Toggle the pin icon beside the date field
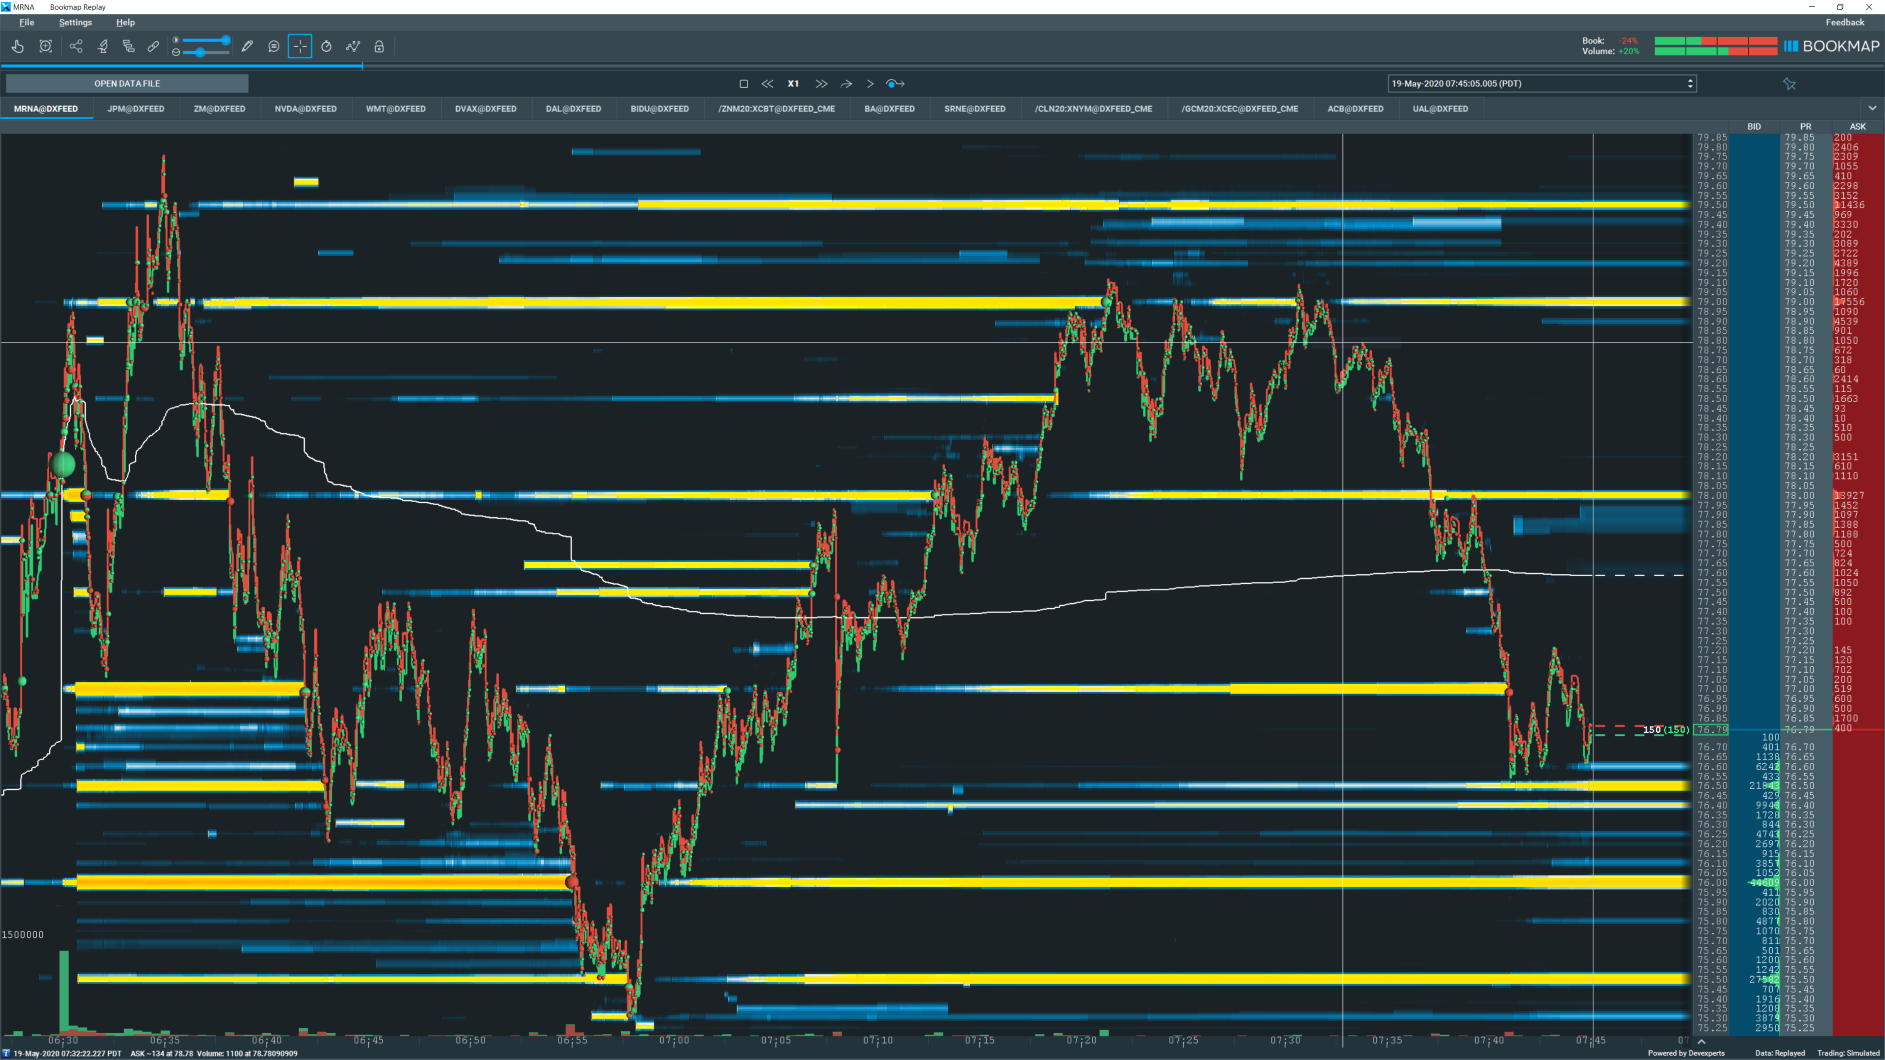The height and width of the screenshot is (1060, 1885). (x=1789, y=84)
